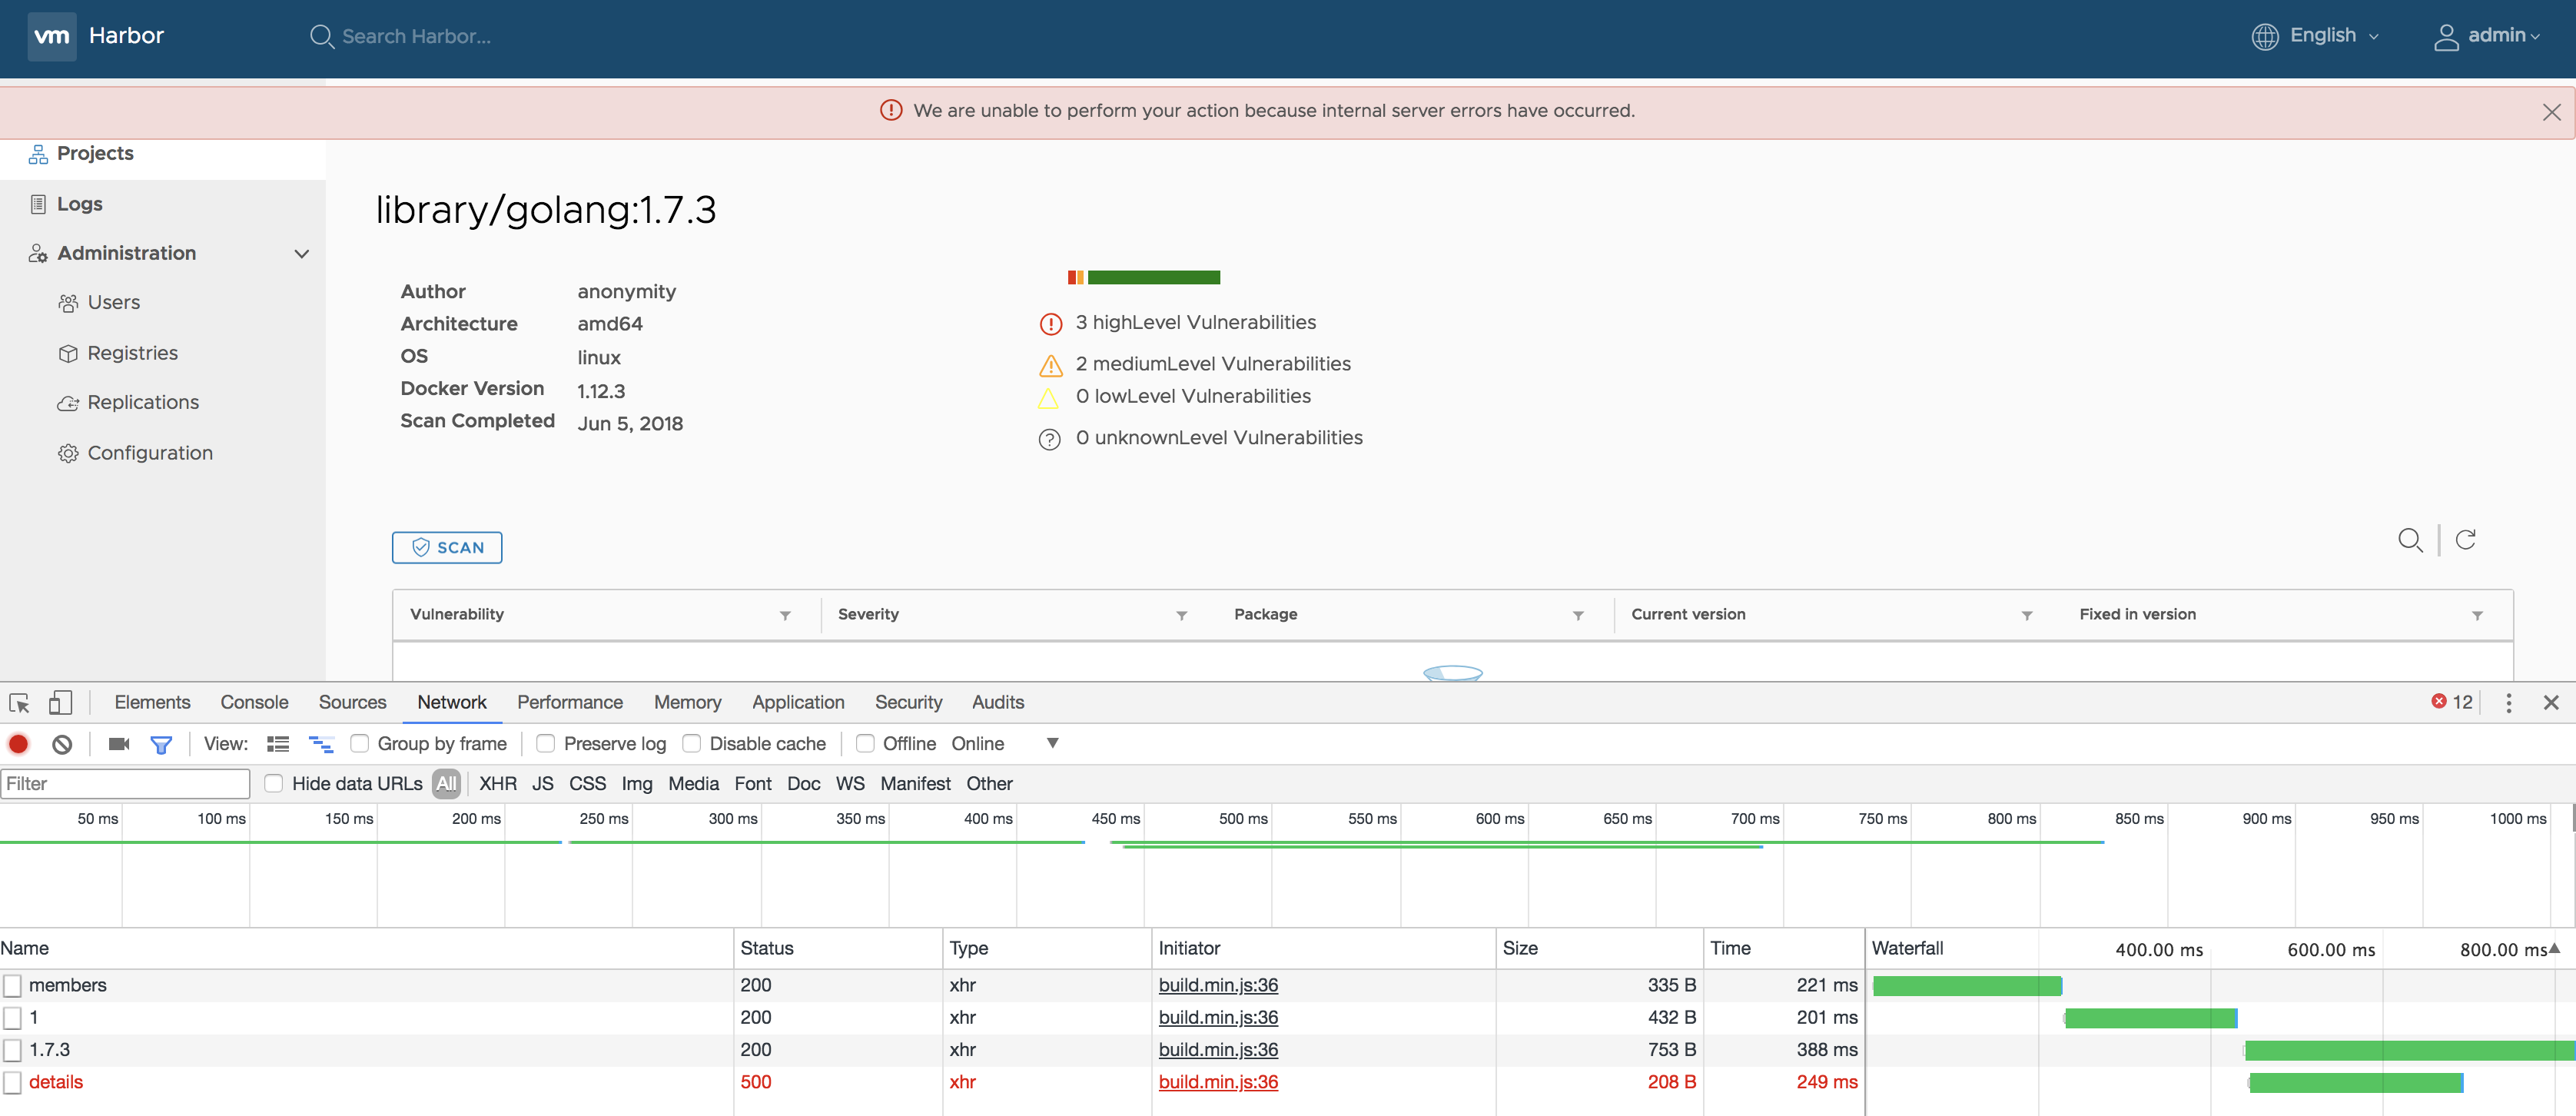Click the refresh icon beside the table search

[2465, 540]
